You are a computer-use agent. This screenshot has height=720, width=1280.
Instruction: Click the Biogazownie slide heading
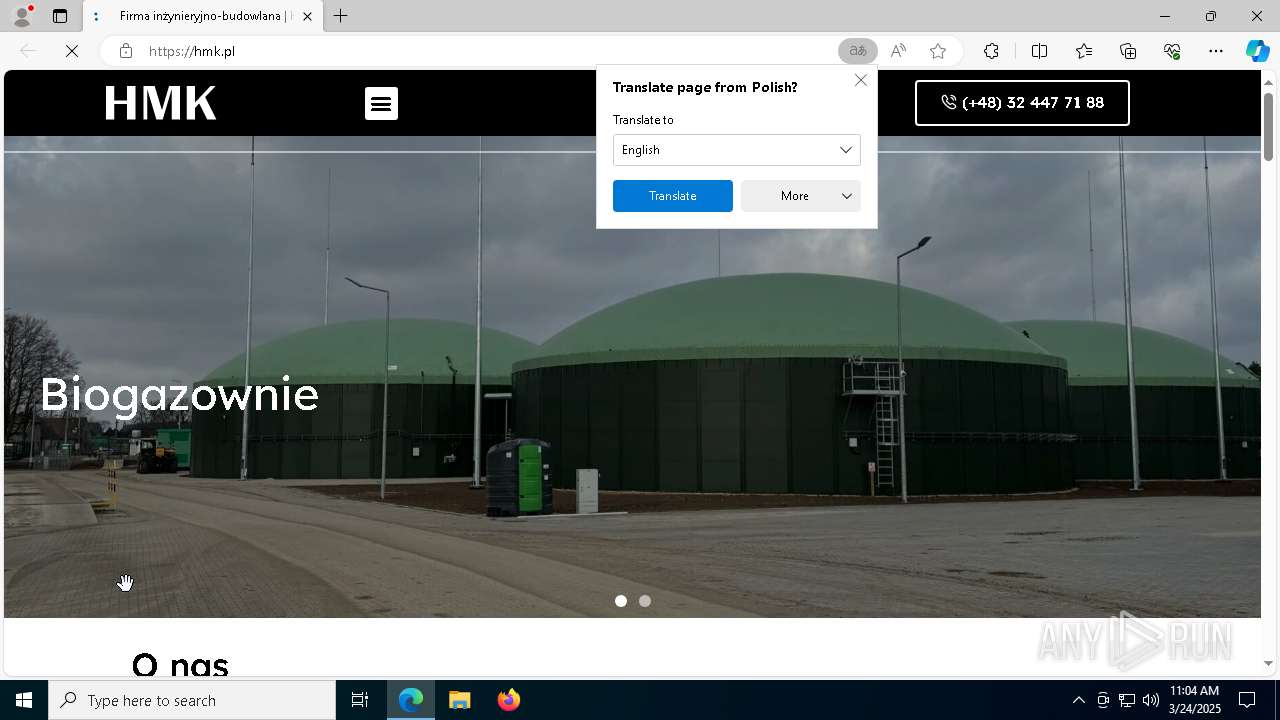coord(180,395)
